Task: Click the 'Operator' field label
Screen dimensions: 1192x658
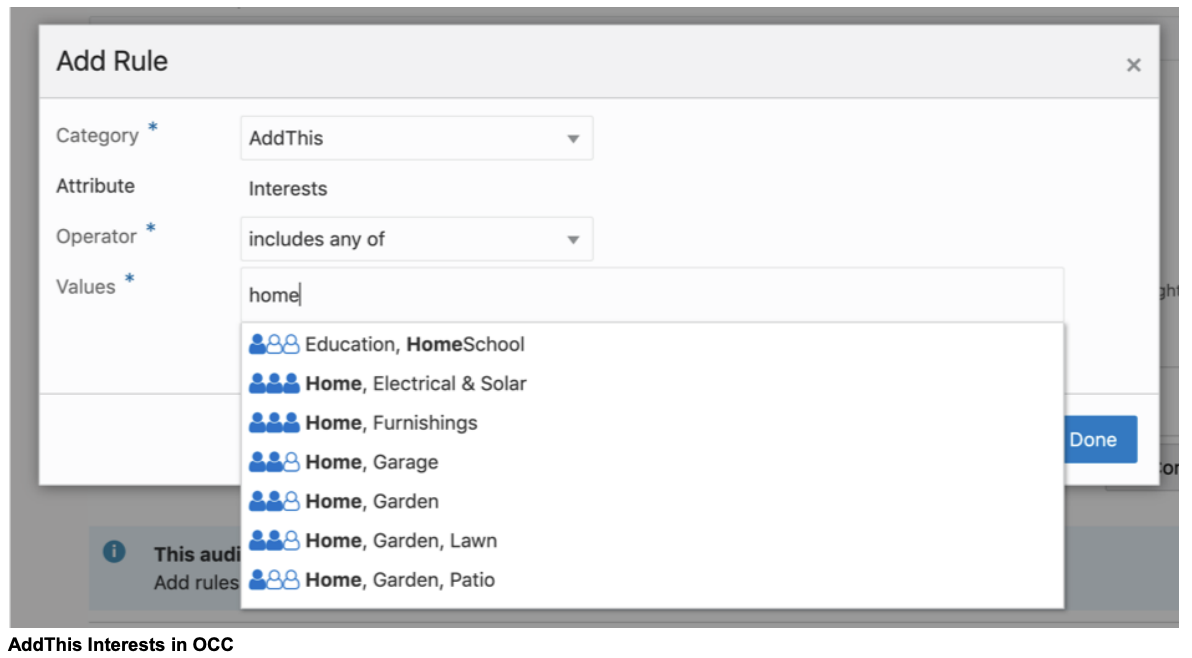Action: [96, 236]
